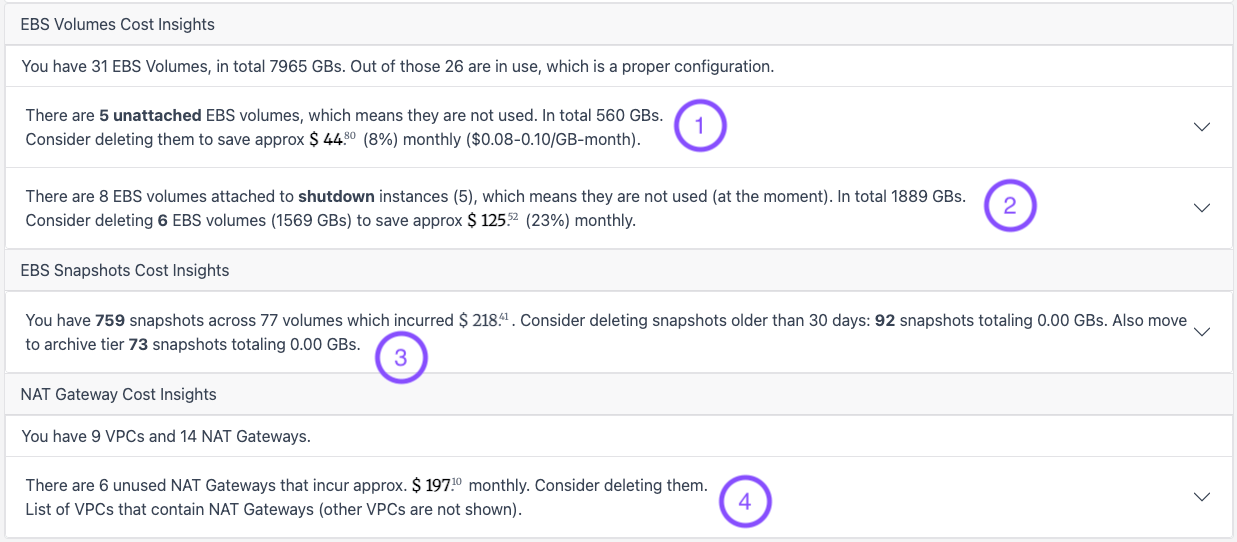The height and width of the screenshot is (542, 1237).
Task: Click the bold 'shutdown' instances text
Action: [x=336, y=196]
